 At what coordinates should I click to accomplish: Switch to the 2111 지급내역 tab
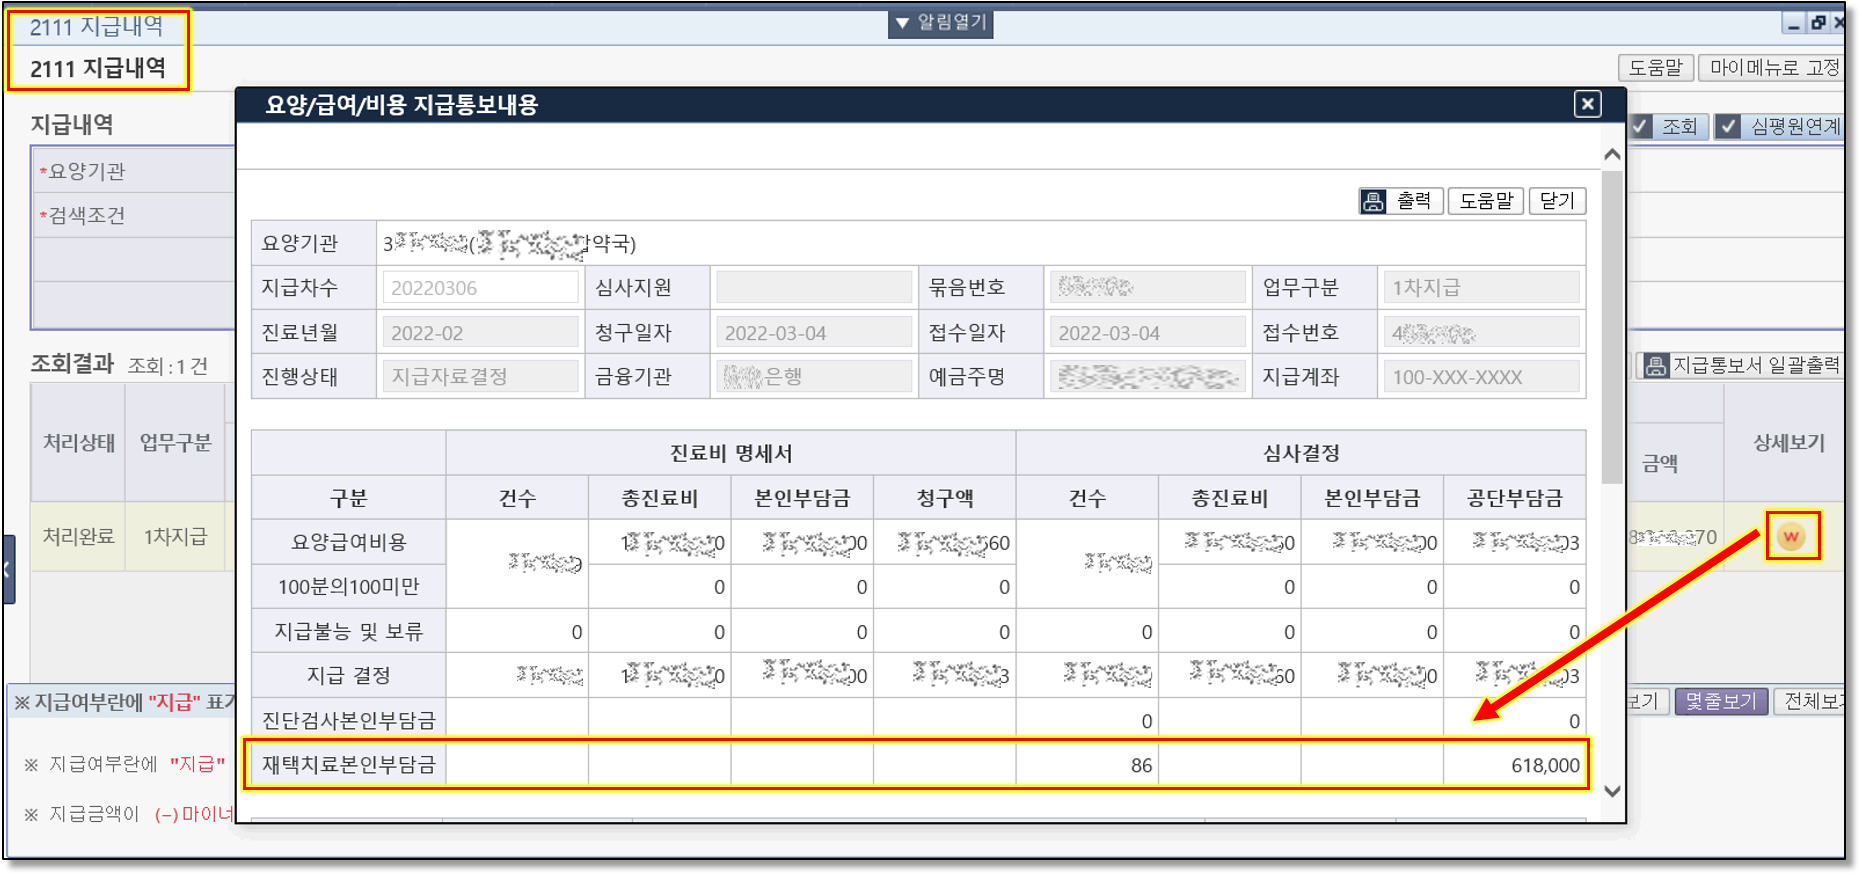coord(96,27)
